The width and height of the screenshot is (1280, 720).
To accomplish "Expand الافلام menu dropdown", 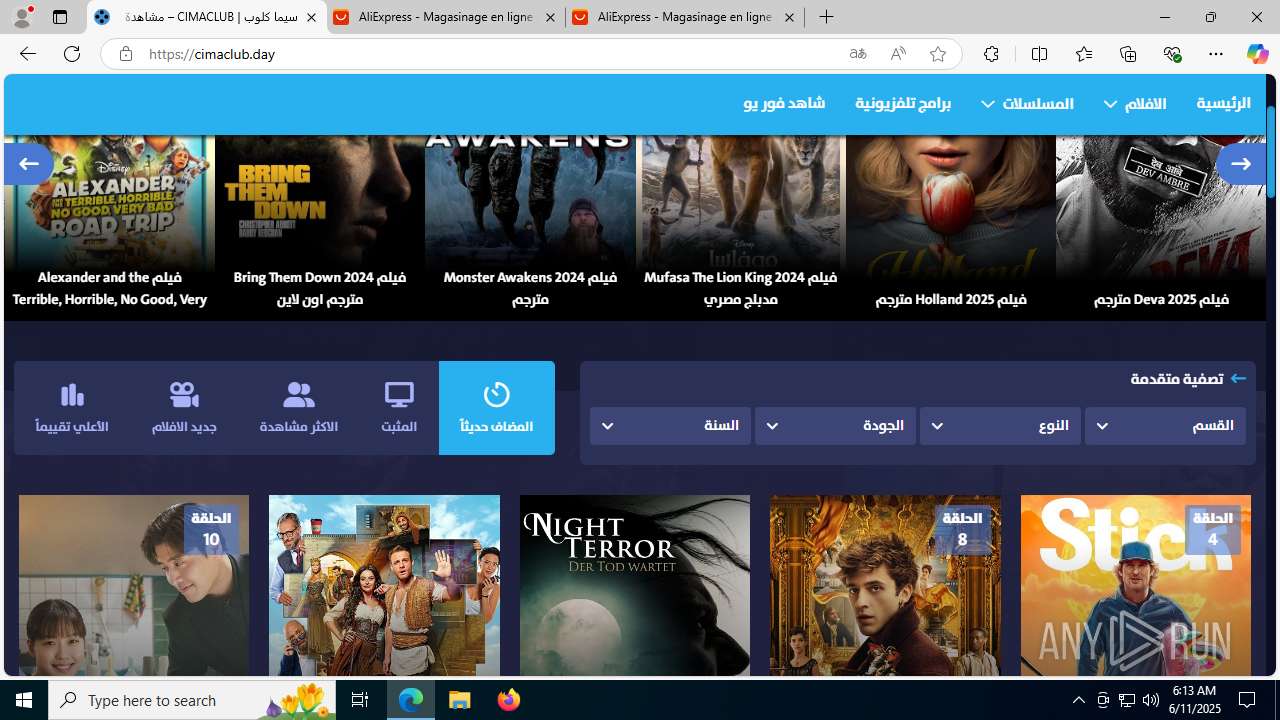I will pos(1135,103).
